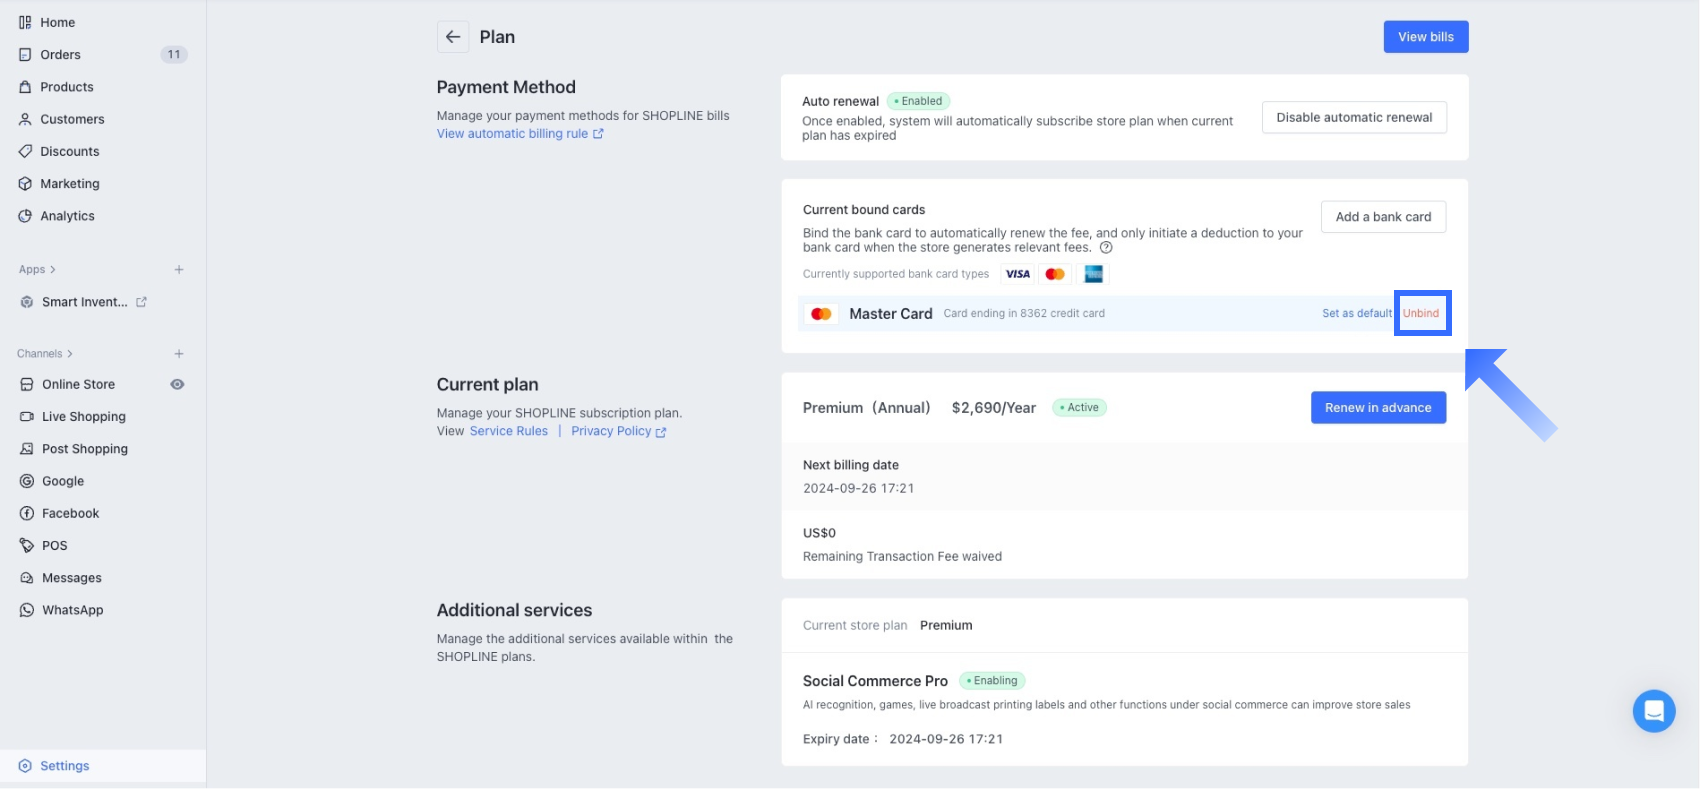Open the View automatic billing rule link
This screenshot has height=789, width=1700.
pyautogui.click(x=512, y=134)
